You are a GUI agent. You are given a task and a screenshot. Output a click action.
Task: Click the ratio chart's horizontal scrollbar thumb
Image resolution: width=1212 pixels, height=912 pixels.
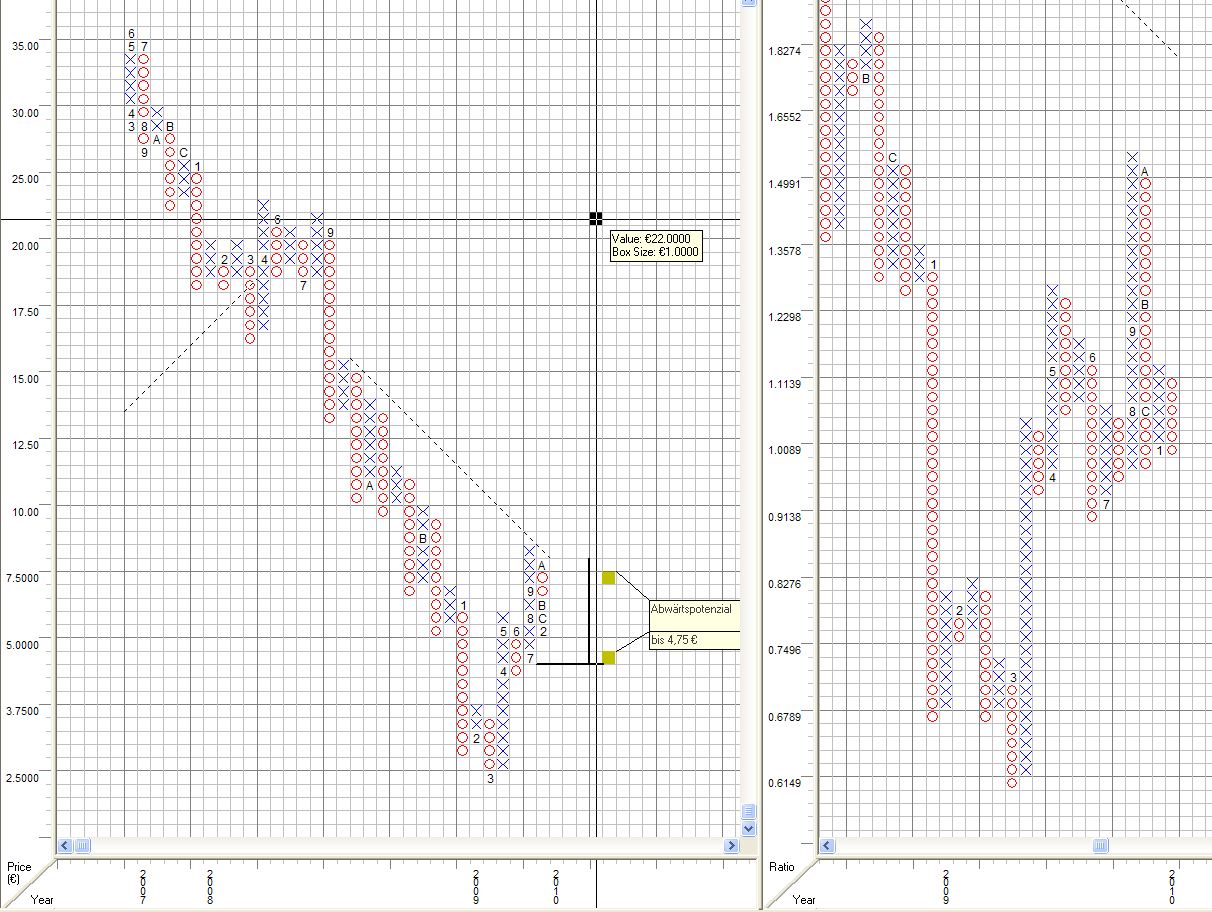pyautogui.click(x=1101, y=846)
